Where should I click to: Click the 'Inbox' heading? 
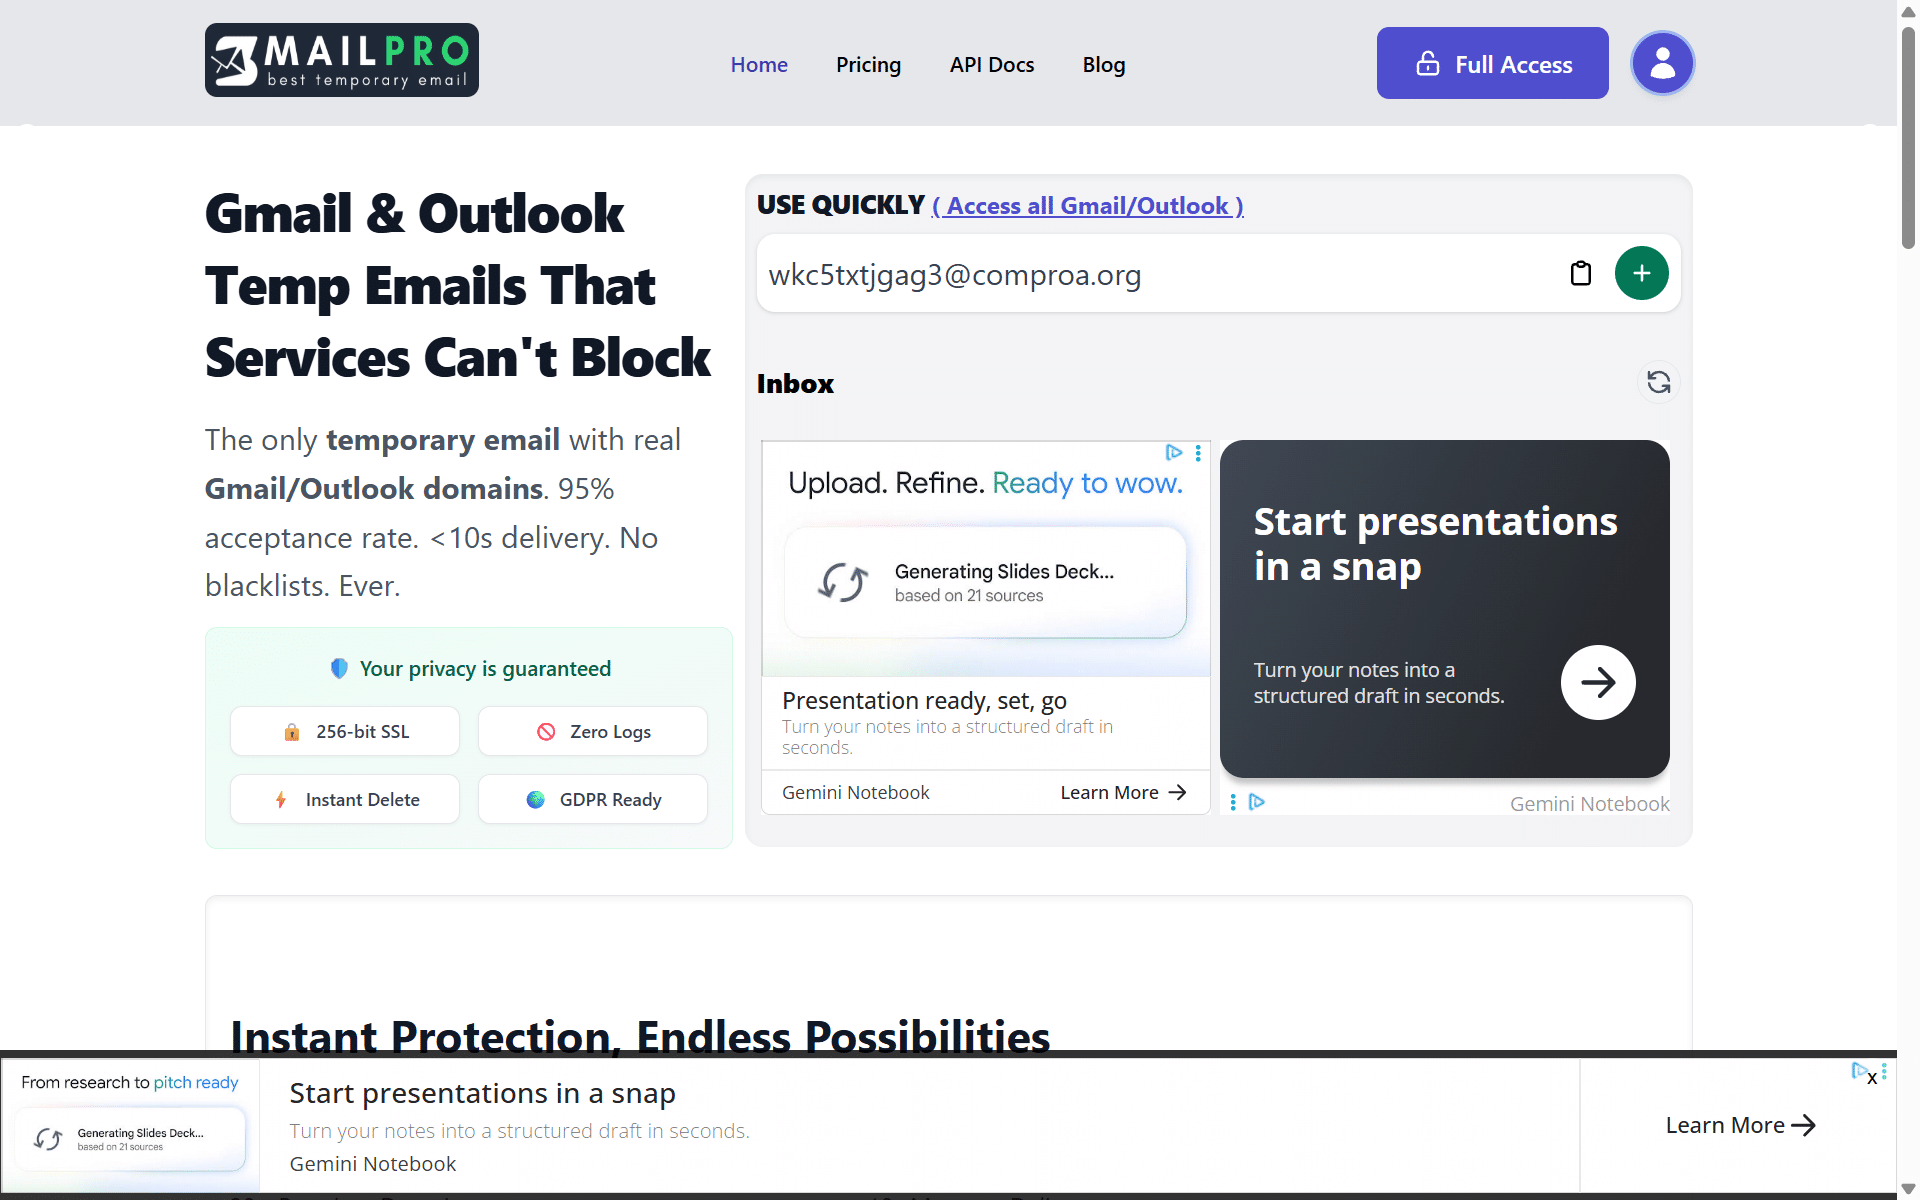795,384
